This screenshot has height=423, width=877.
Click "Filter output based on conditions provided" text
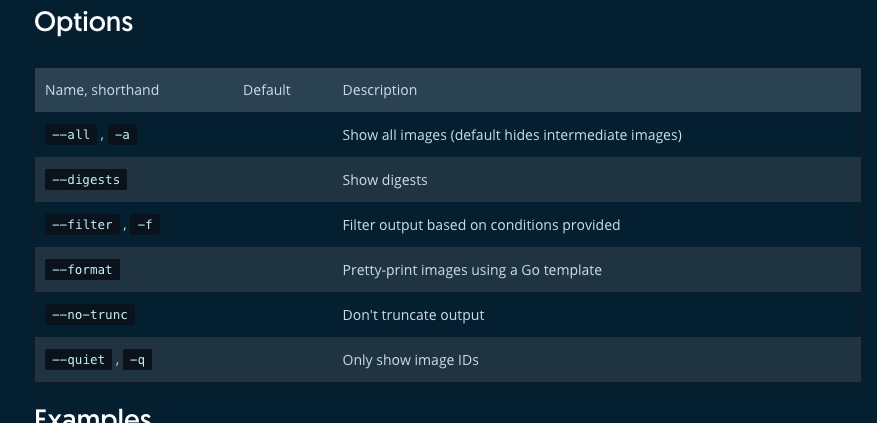481,225
